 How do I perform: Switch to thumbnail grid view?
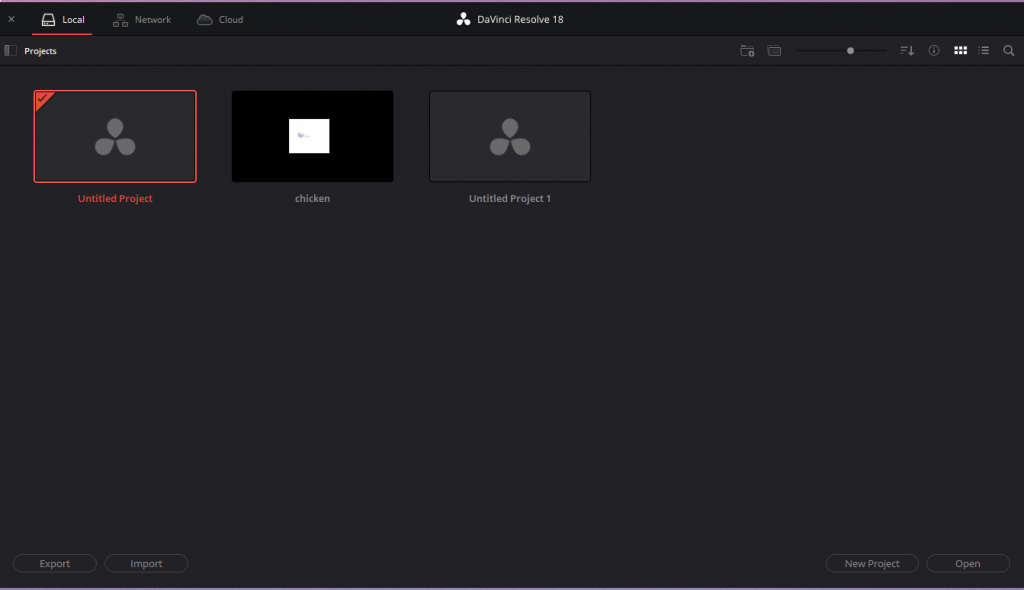click(x=961, y=50)
